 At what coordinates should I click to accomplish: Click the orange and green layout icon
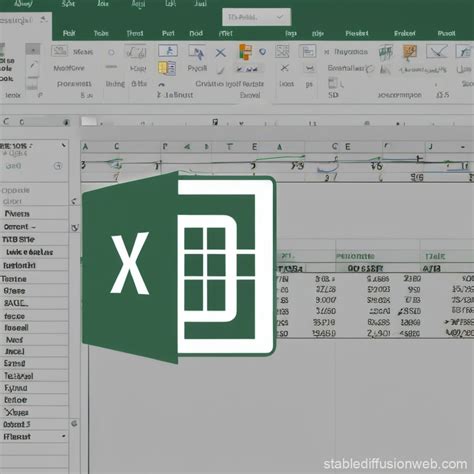pyautogui.click(x=245, y=52)
